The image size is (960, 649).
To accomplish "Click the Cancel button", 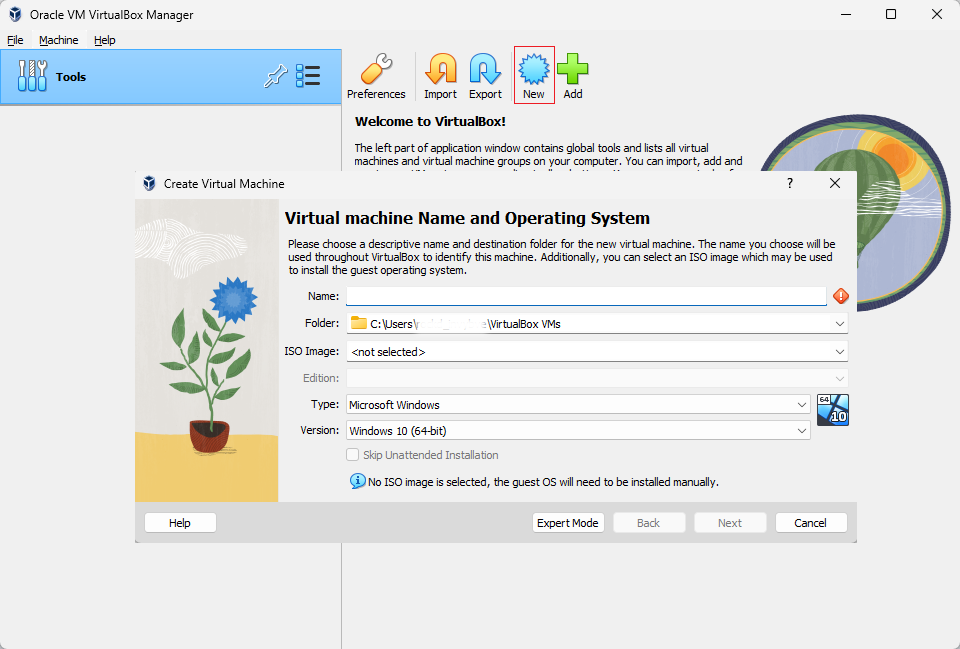I will [811, 523].
